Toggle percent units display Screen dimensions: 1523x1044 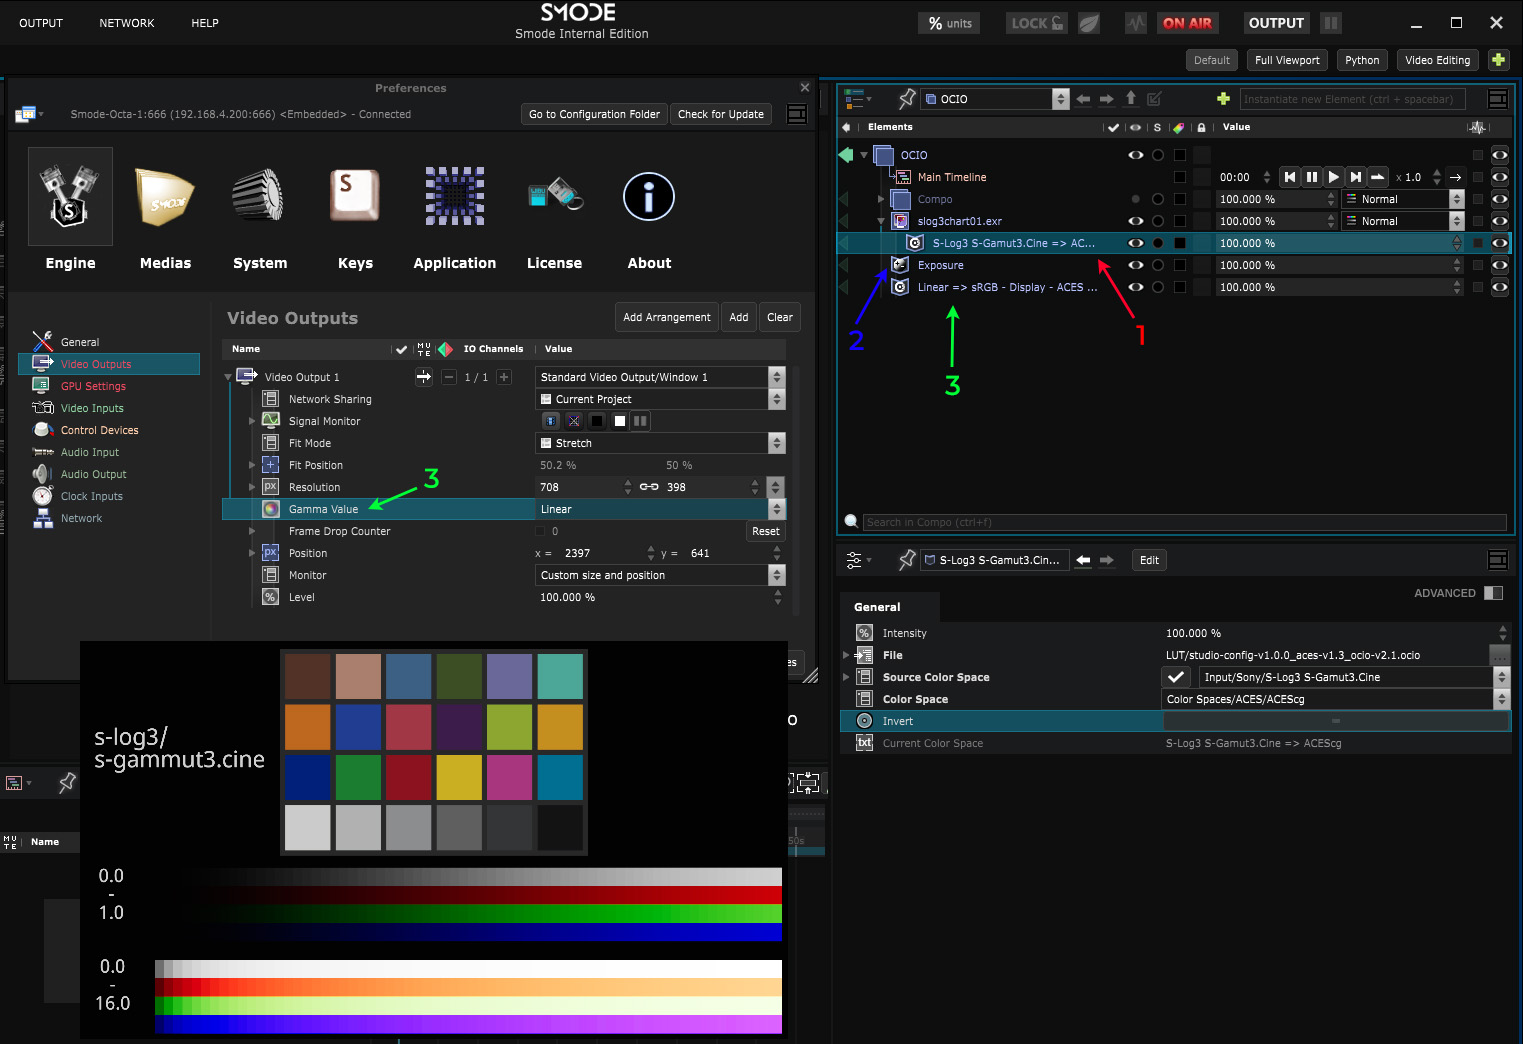pos(949,23)
